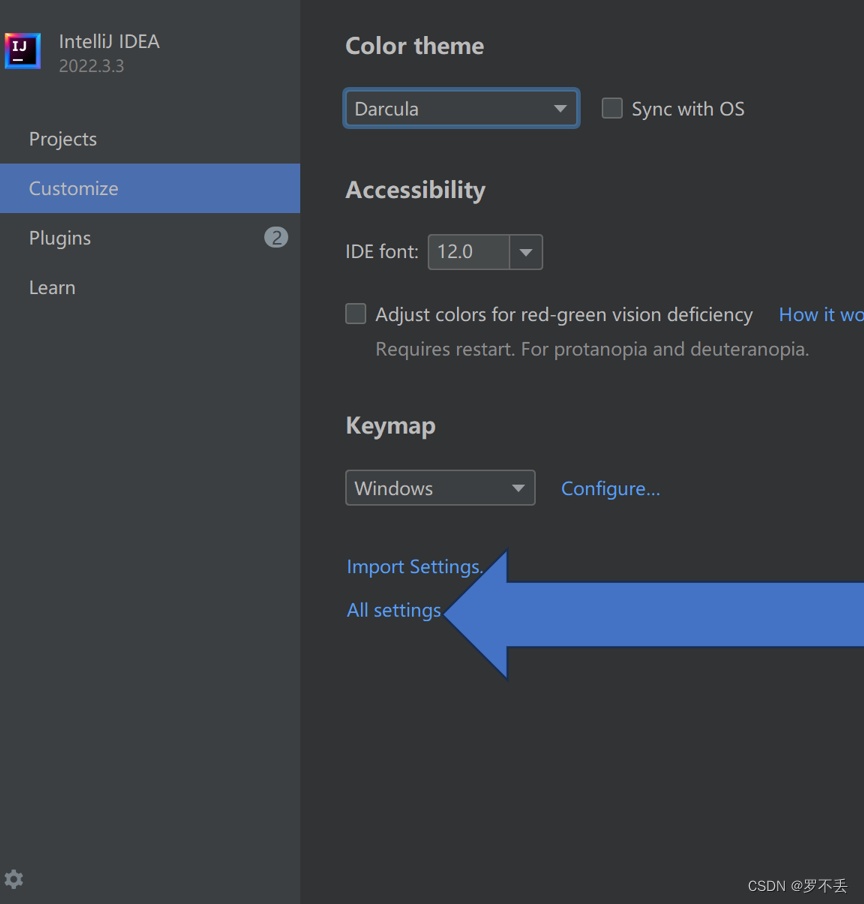Open the How it works link
This screenshot has height=904, width=864.
tap(821, 315)
